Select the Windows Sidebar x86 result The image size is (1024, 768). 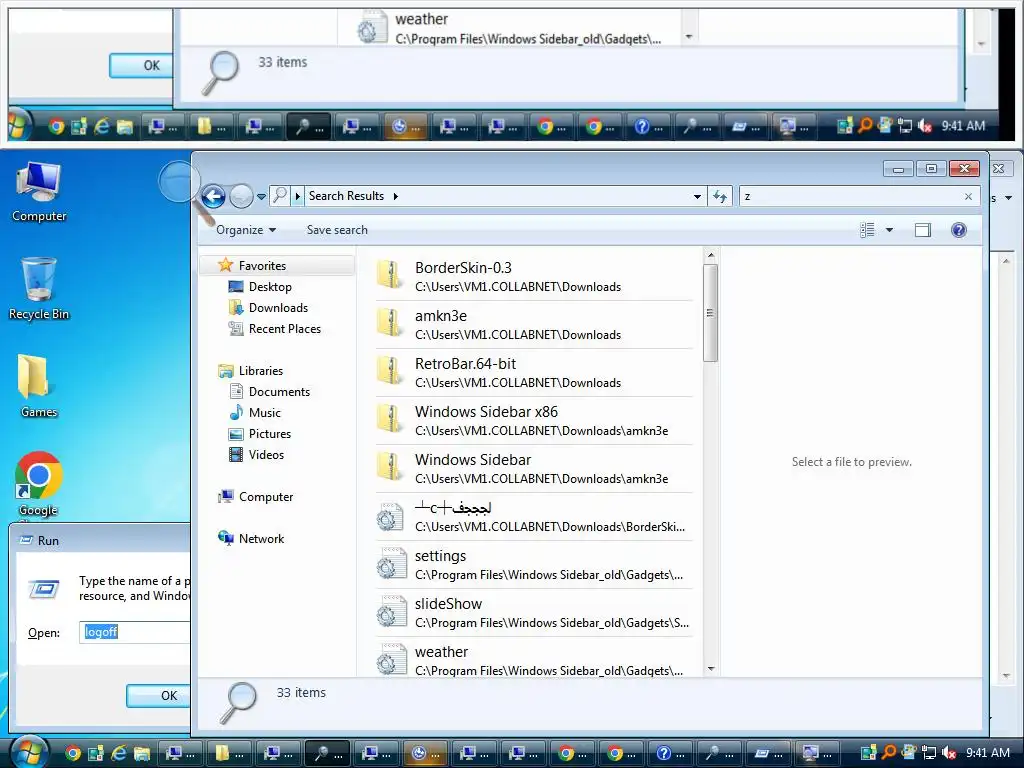[x=534, y=421]
